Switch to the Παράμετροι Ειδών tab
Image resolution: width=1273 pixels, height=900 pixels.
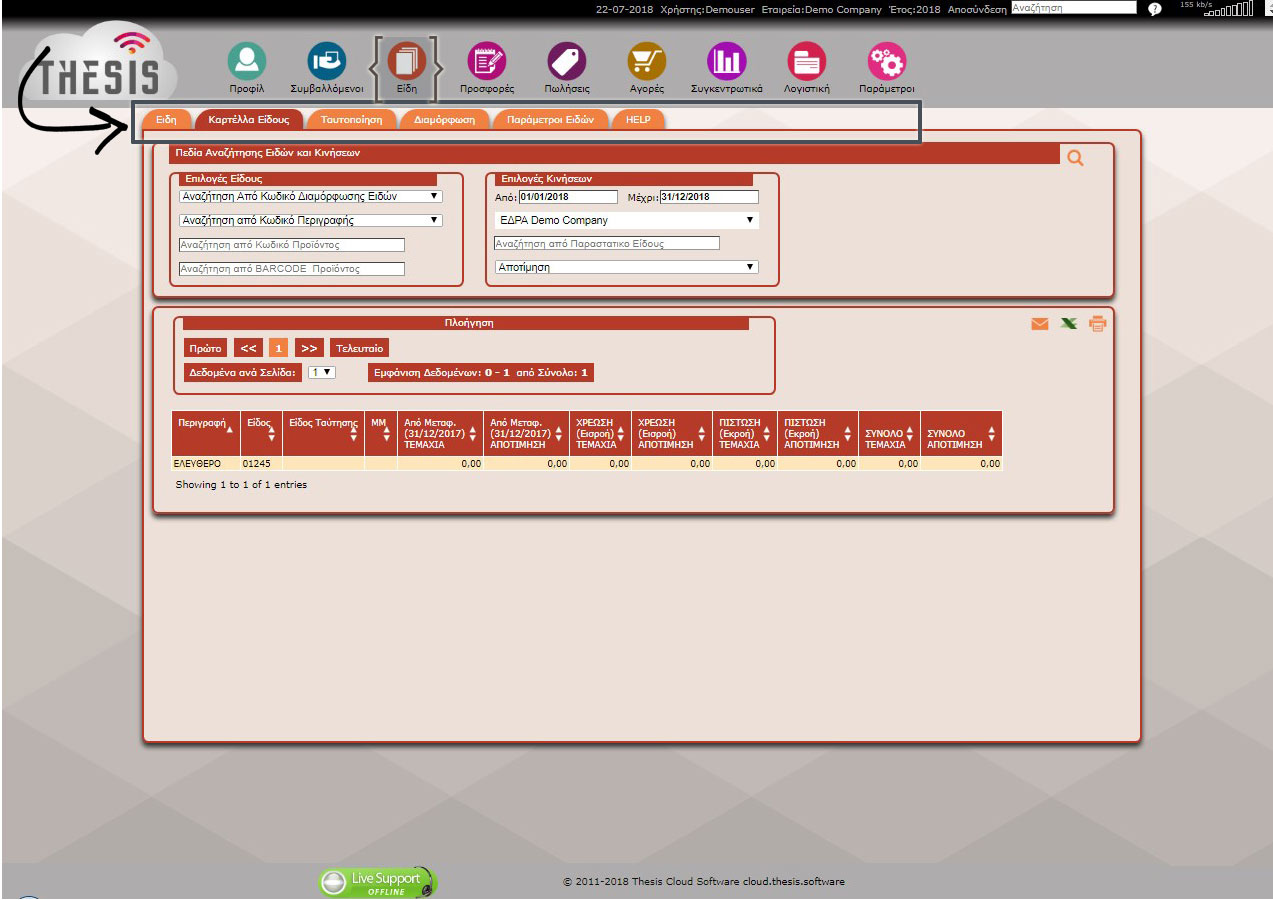point(550,120)
